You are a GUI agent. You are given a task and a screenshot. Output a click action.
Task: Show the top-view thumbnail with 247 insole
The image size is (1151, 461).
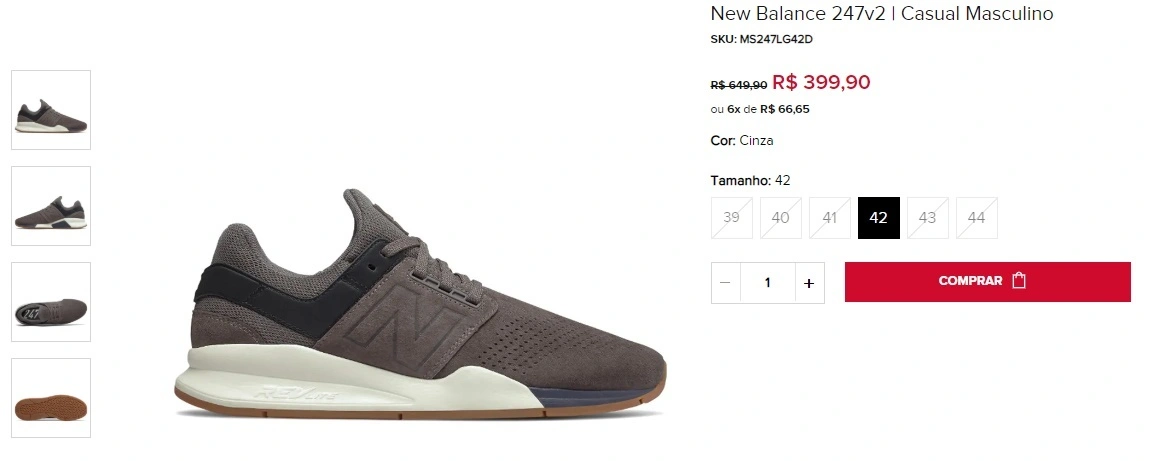[x=51, y=302]
